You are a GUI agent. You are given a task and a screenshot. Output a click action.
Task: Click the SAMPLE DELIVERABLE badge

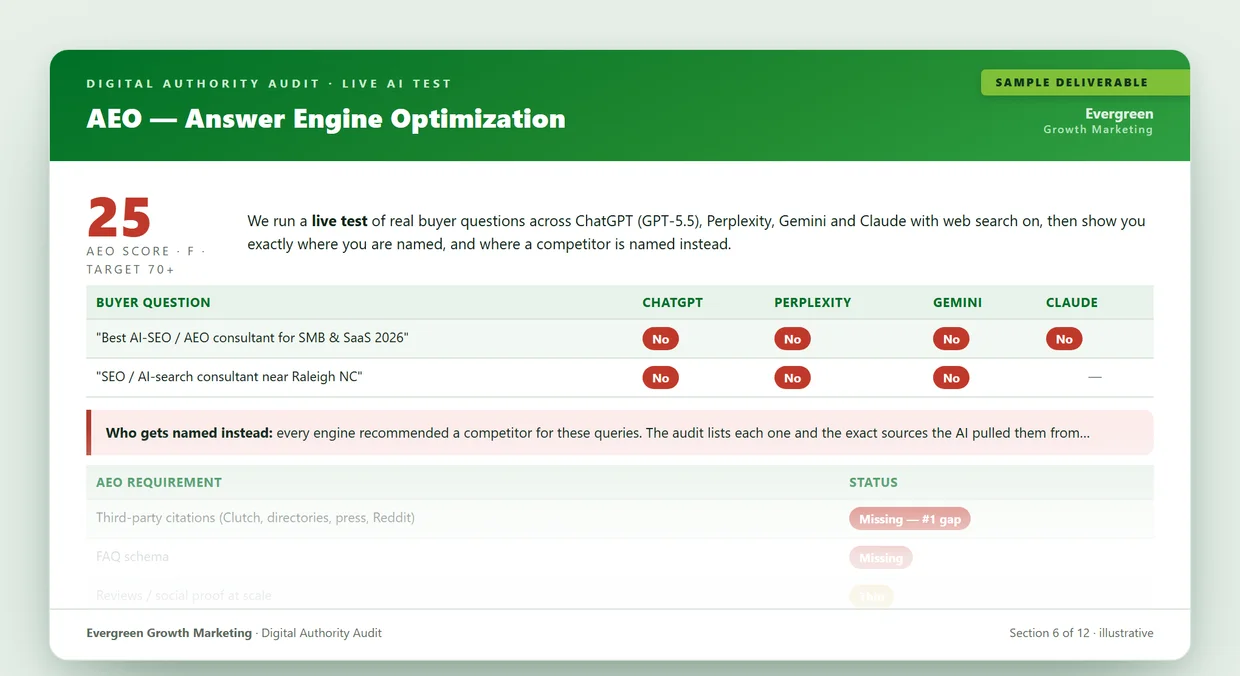click(x=1085, y=82)
